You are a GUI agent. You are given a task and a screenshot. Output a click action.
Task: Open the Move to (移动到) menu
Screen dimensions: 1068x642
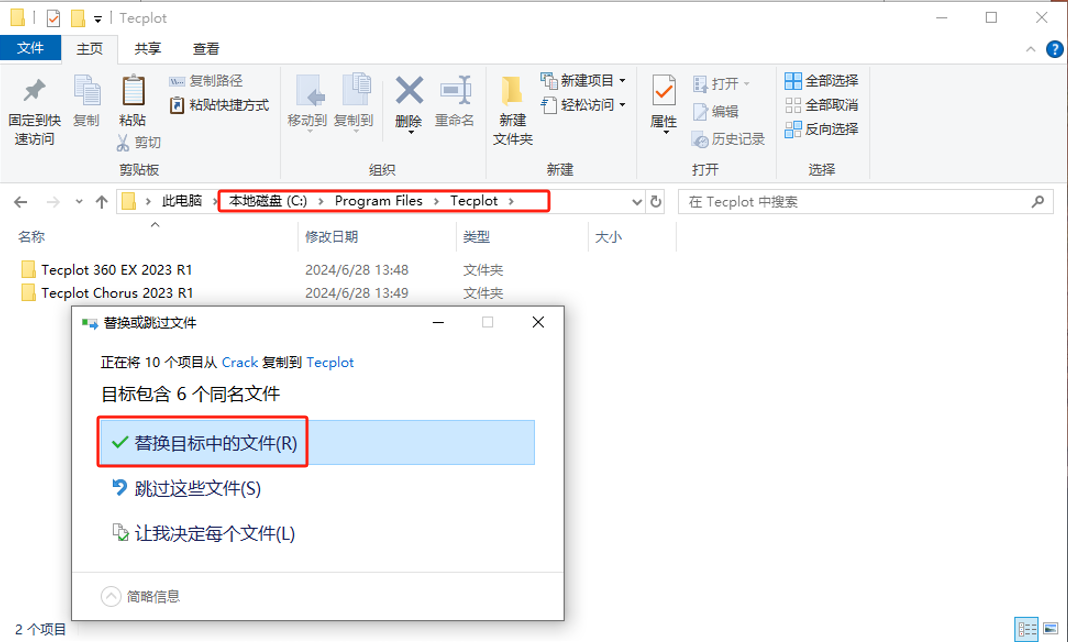(x=307, y=102)
